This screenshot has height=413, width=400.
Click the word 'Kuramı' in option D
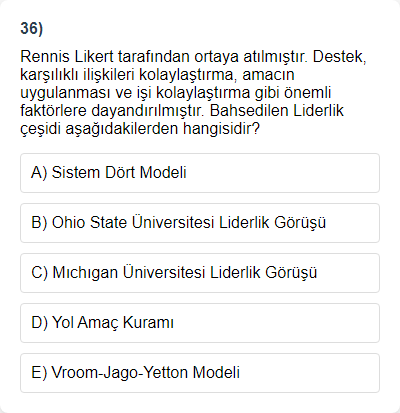point(148,323)
